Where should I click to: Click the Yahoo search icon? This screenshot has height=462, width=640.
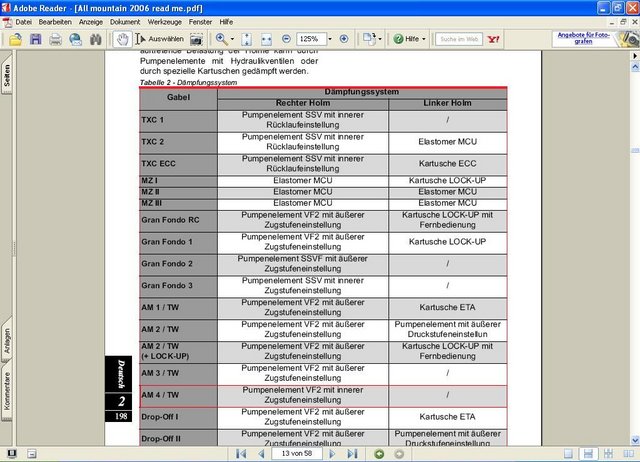click(493, 39)
